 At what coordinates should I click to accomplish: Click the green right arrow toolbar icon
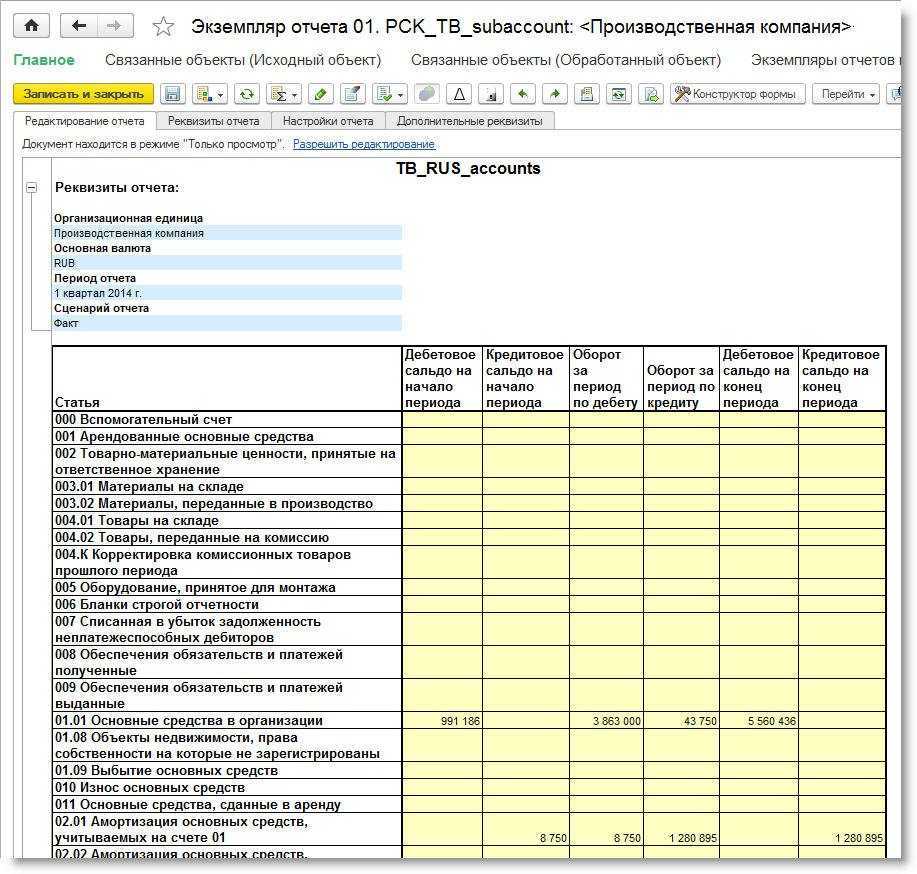click(x=554, y=94)
